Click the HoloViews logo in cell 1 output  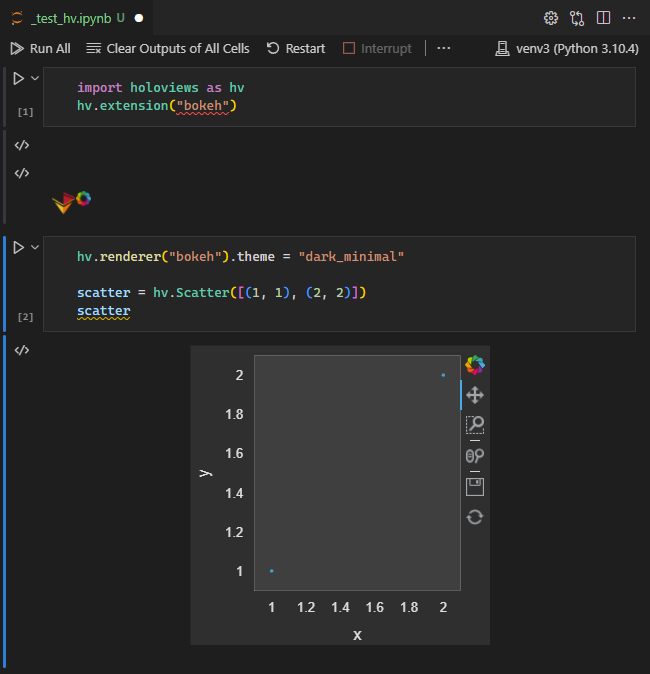63,203
